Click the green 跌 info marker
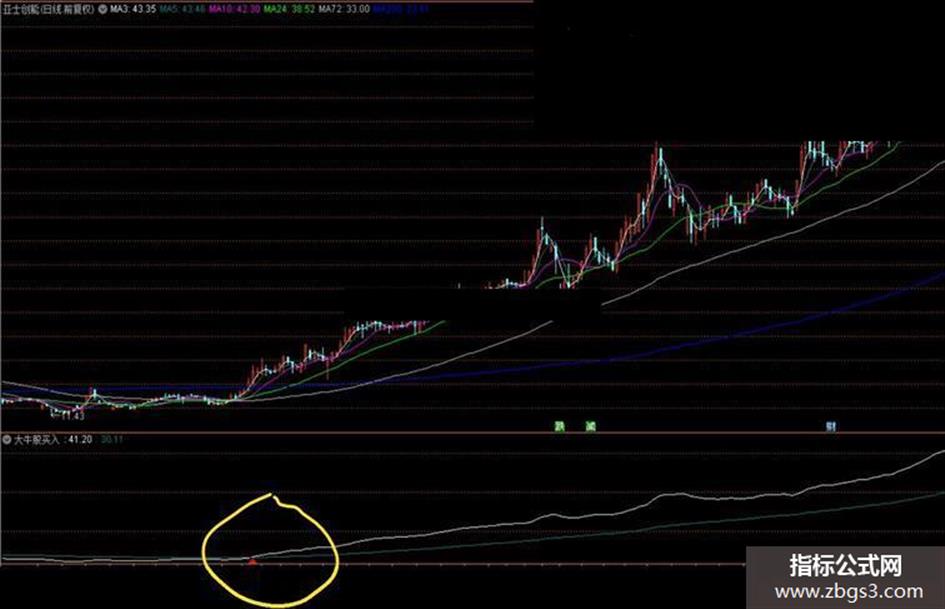945x609 pixels. [x=559, y=427]
